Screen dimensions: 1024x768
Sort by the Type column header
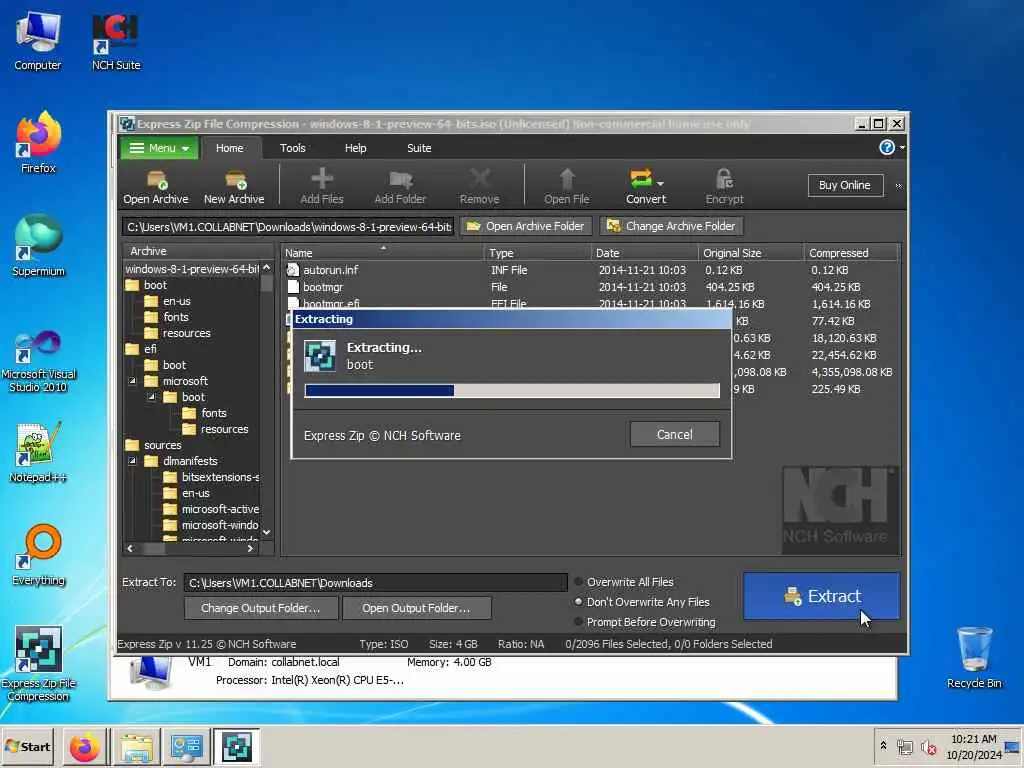point(537,253)
